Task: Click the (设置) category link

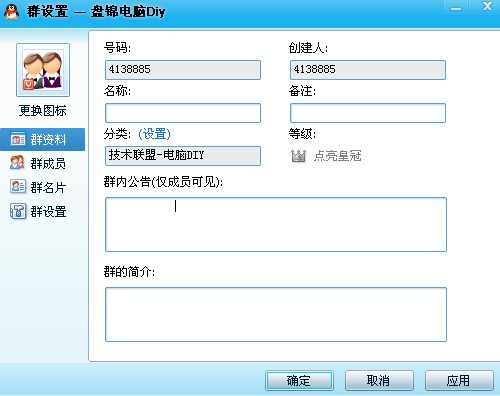Action: coord(154,134)
